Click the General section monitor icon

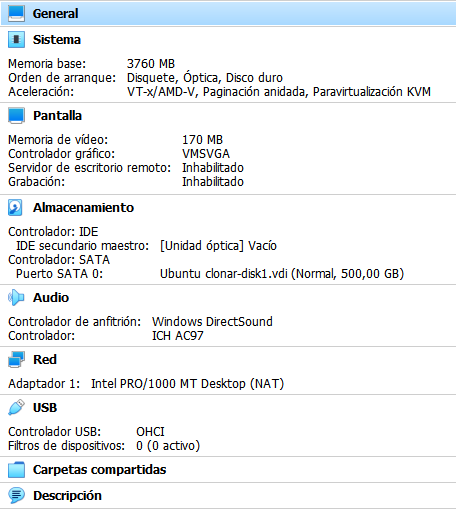point(16,14)
